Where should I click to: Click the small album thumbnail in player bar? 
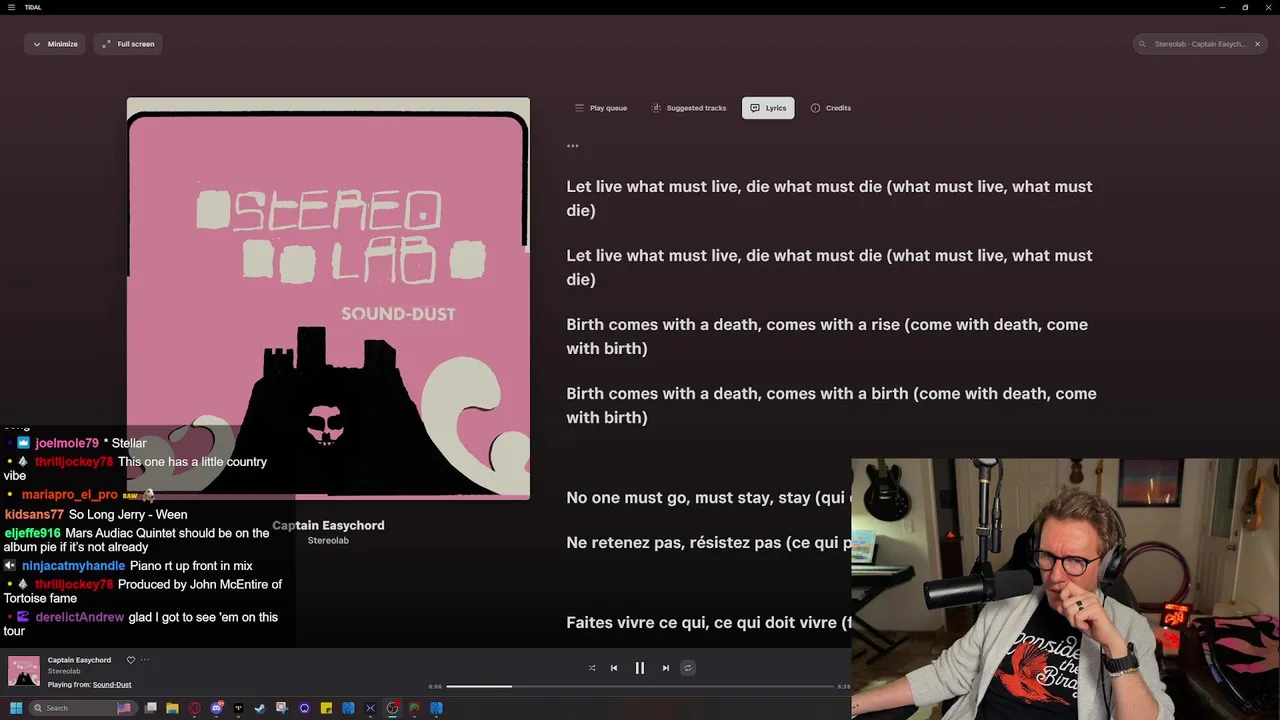click(24, 671)
